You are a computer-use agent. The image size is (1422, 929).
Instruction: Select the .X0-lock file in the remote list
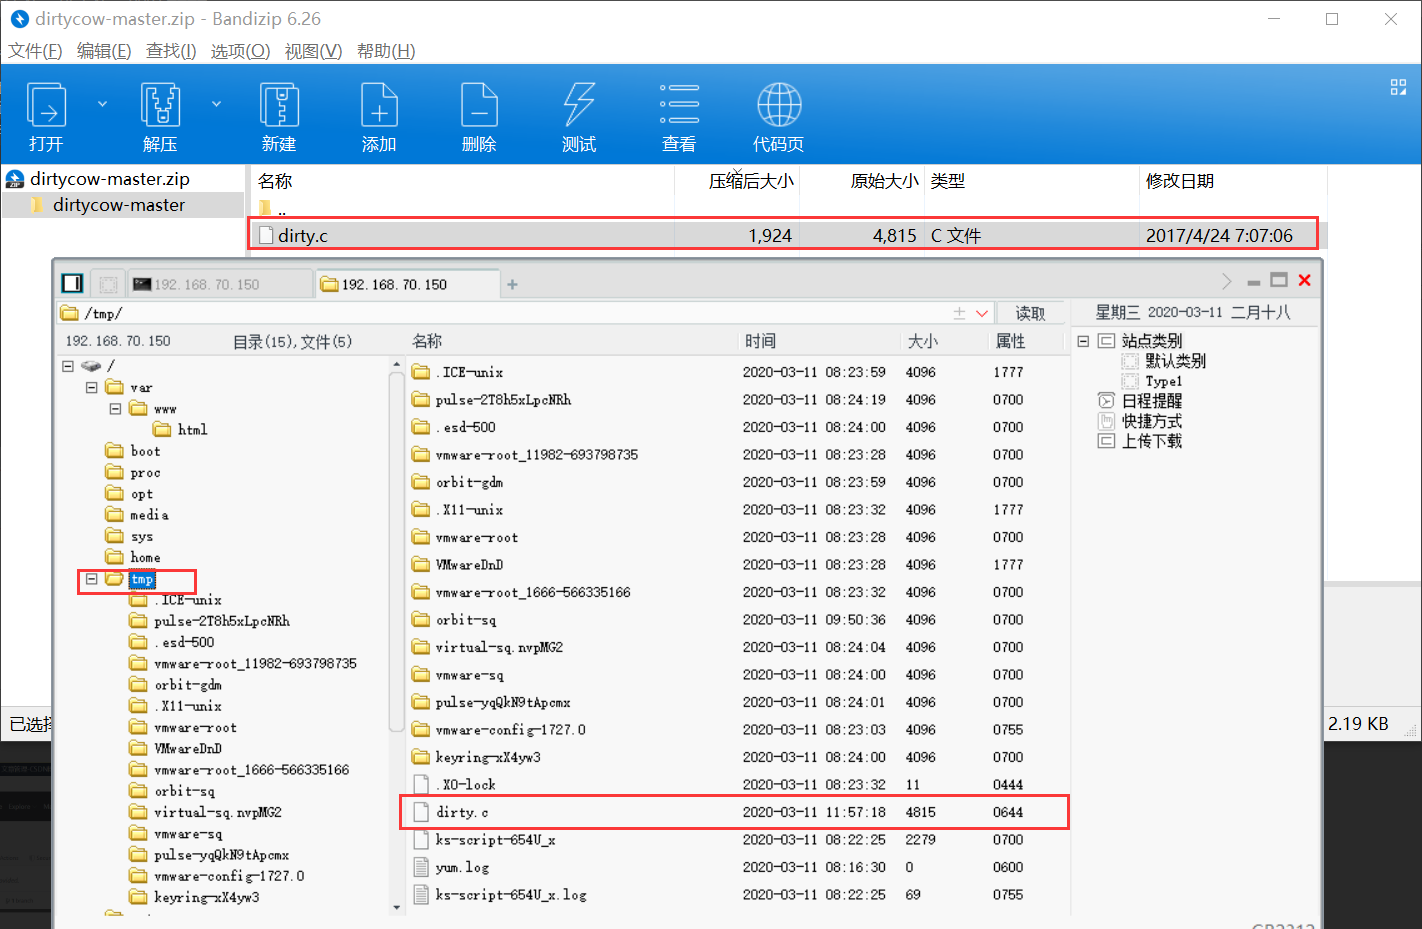[465, 785]
